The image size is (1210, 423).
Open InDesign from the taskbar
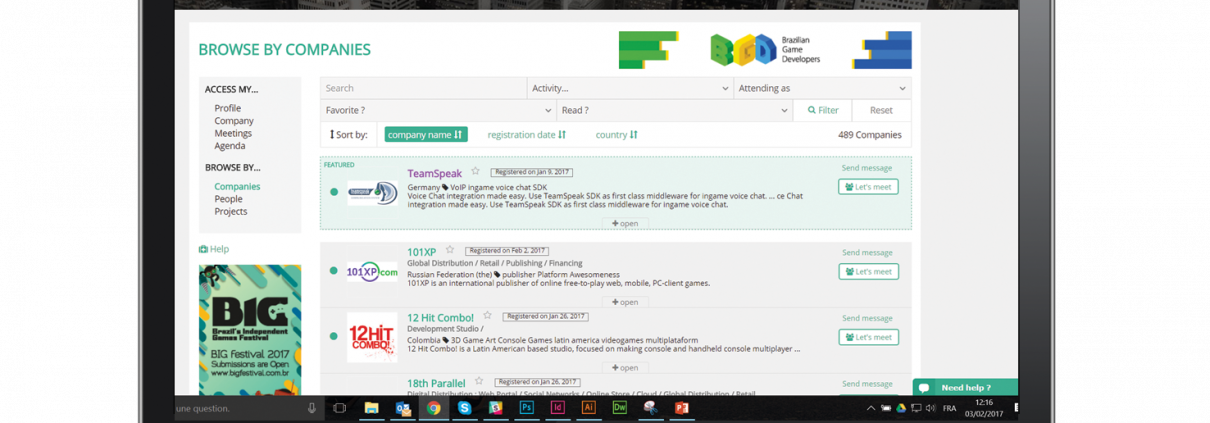tap(557, 408)
